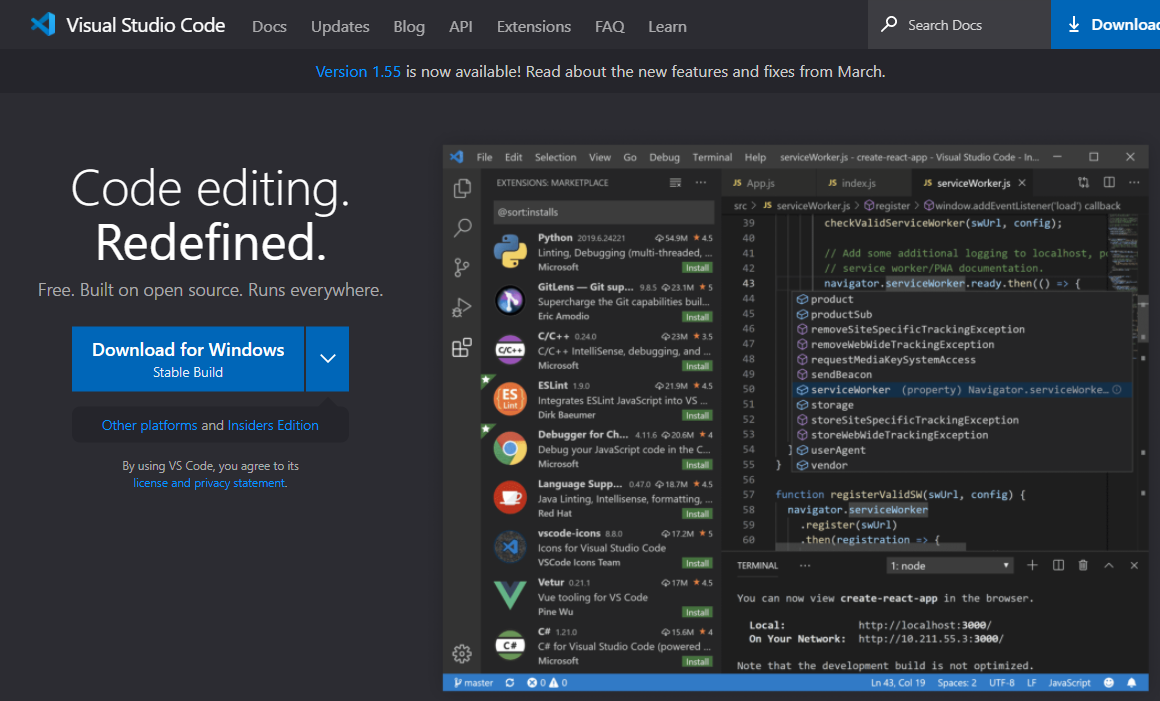The width and height of the screenshot is (1160, 701).
Task: Select serviceWorker in autocomplete list
Action: (x=960, y=390)
